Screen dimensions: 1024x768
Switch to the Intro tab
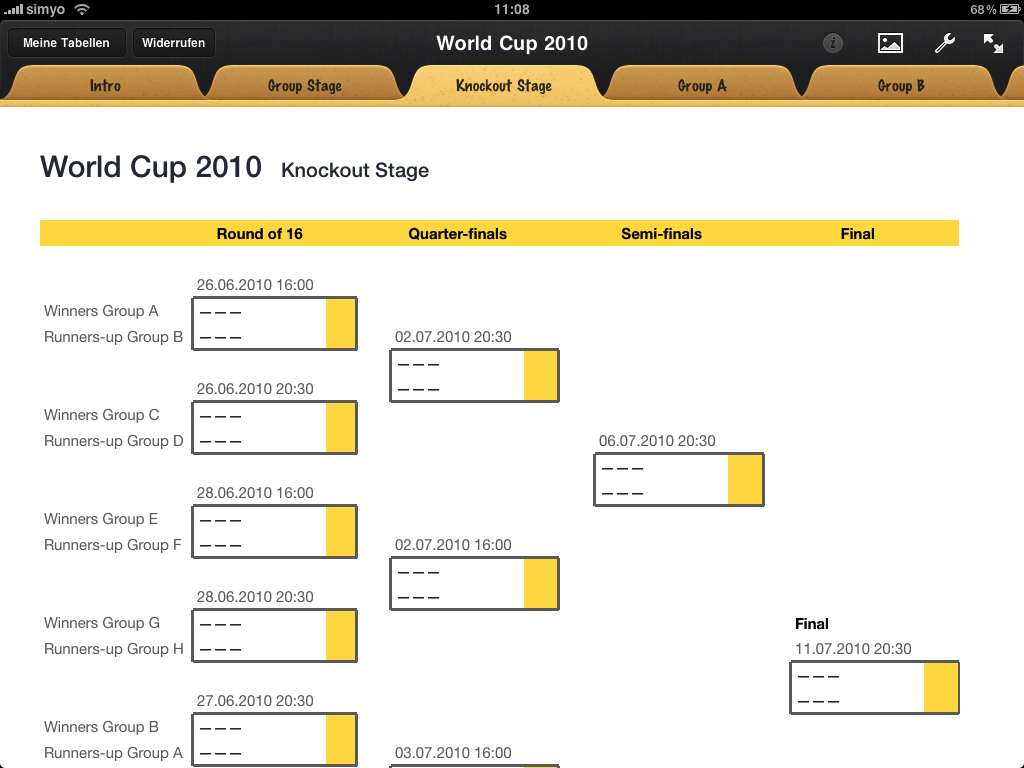(x=105, y=86)
